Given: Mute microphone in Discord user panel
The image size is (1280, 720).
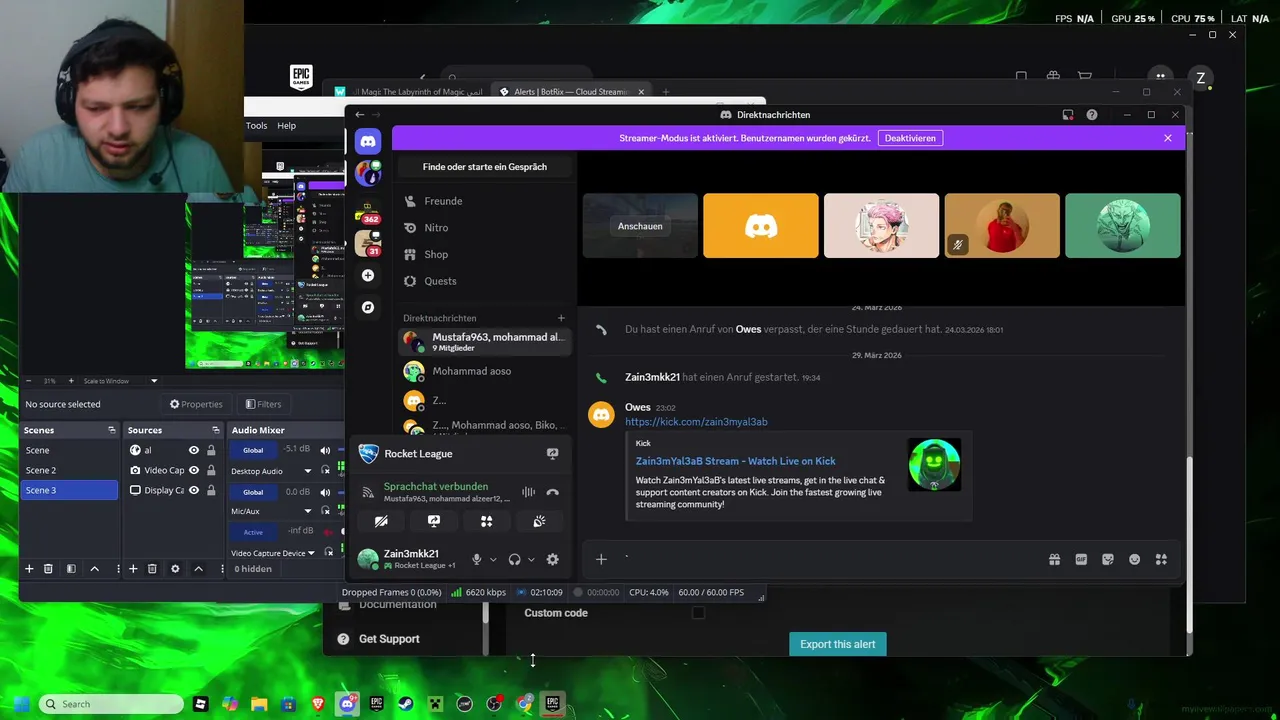Looking at the screenshot, I should point(477,560).
